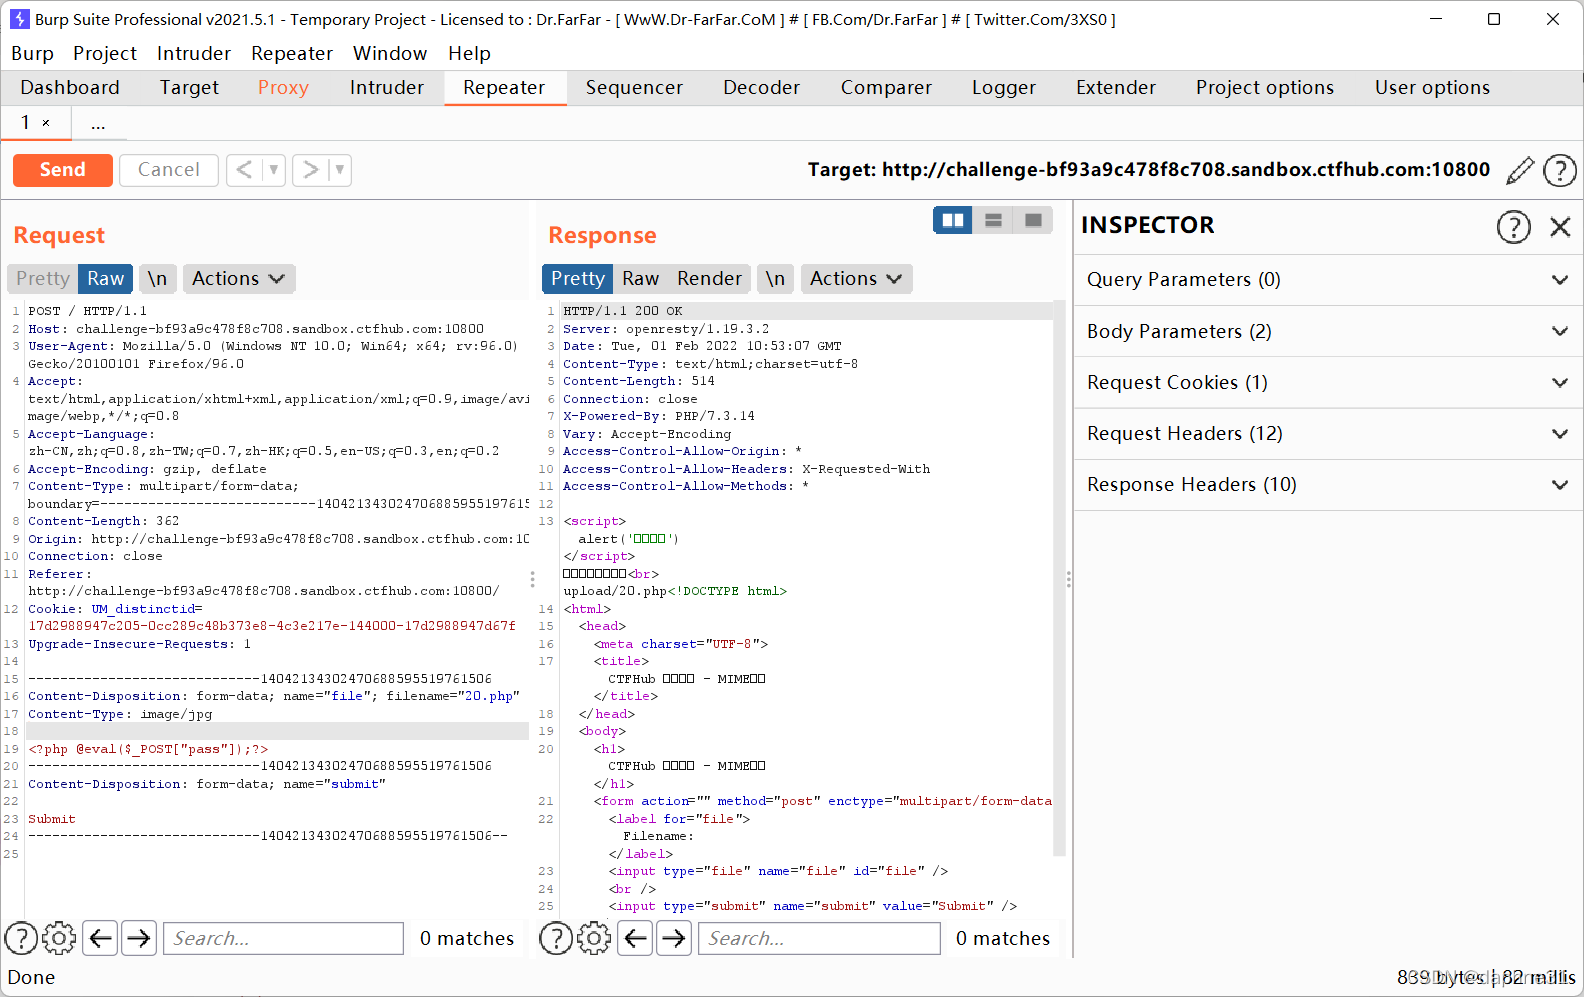Focus the request search field
This screenshot has width=1584, height=997.
click(283, 938)
